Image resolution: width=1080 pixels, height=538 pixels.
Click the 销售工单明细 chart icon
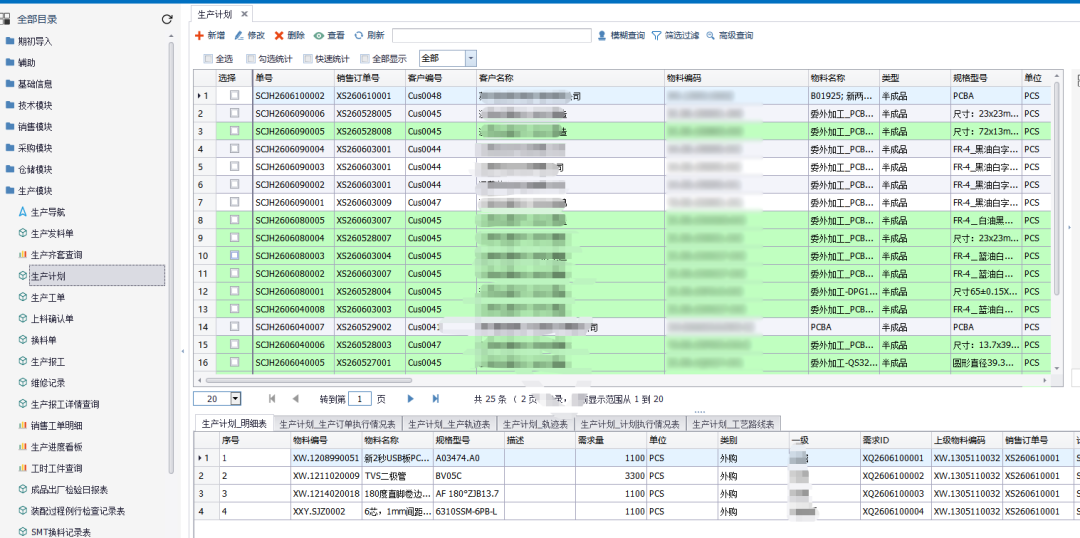(23, 426)
